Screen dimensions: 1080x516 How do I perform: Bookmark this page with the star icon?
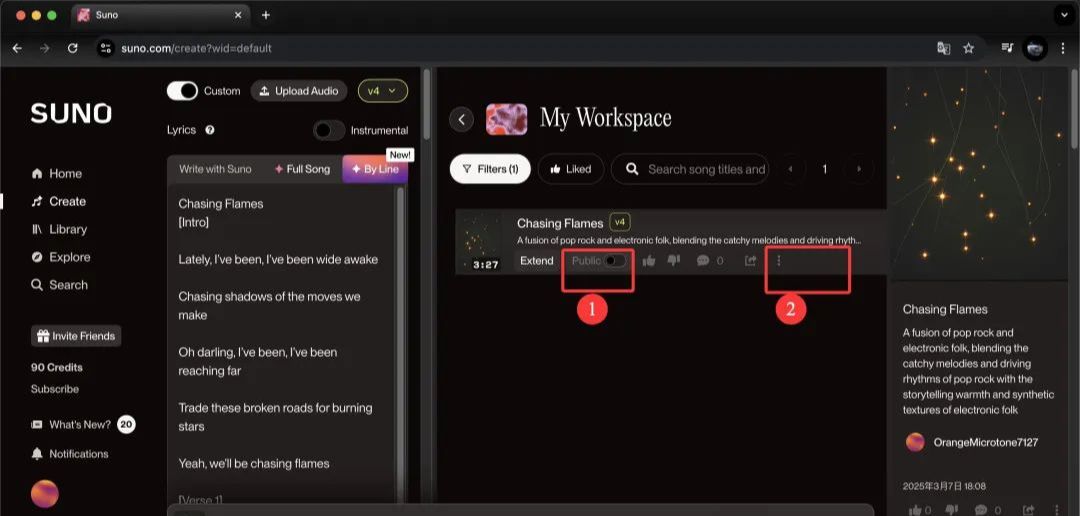click(969, 48)
